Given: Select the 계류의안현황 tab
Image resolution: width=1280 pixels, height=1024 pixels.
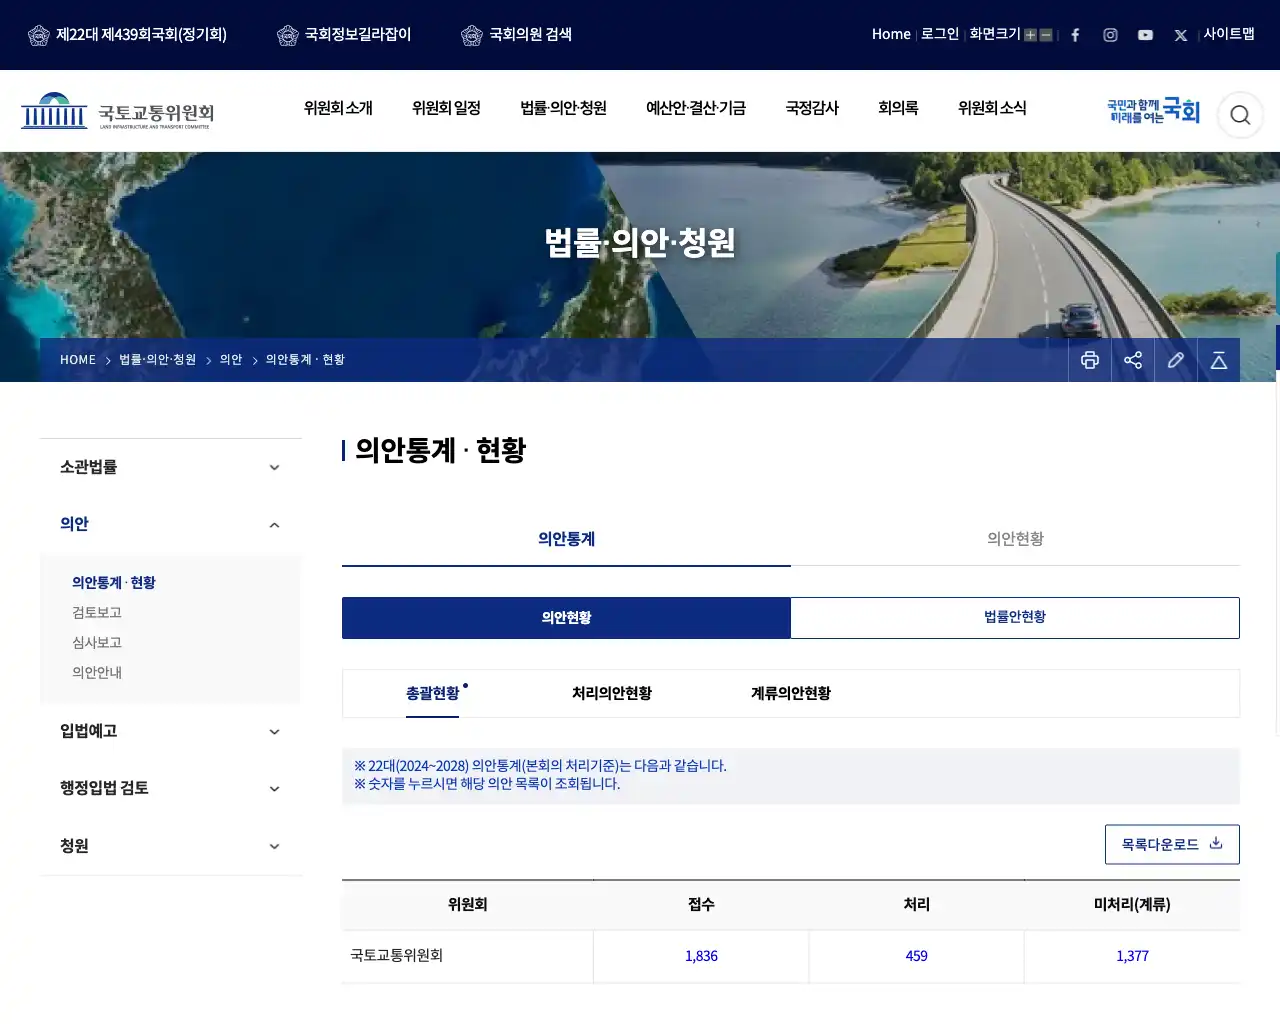Looking at the screenshot, I should [791, 693].
